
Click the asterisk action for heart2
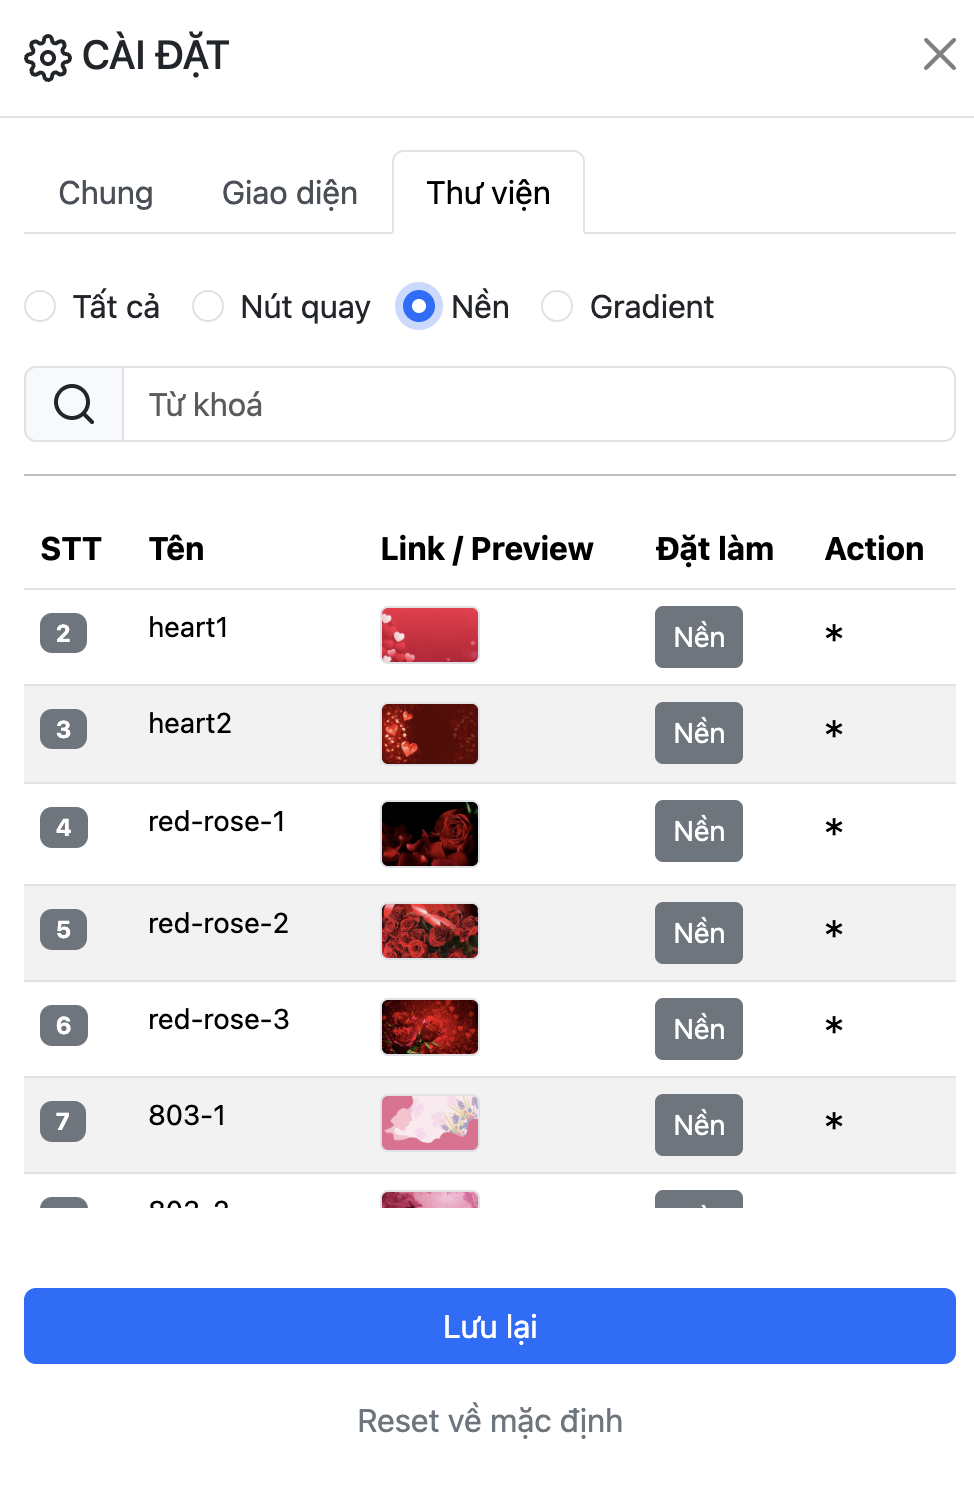click(834, 730)
